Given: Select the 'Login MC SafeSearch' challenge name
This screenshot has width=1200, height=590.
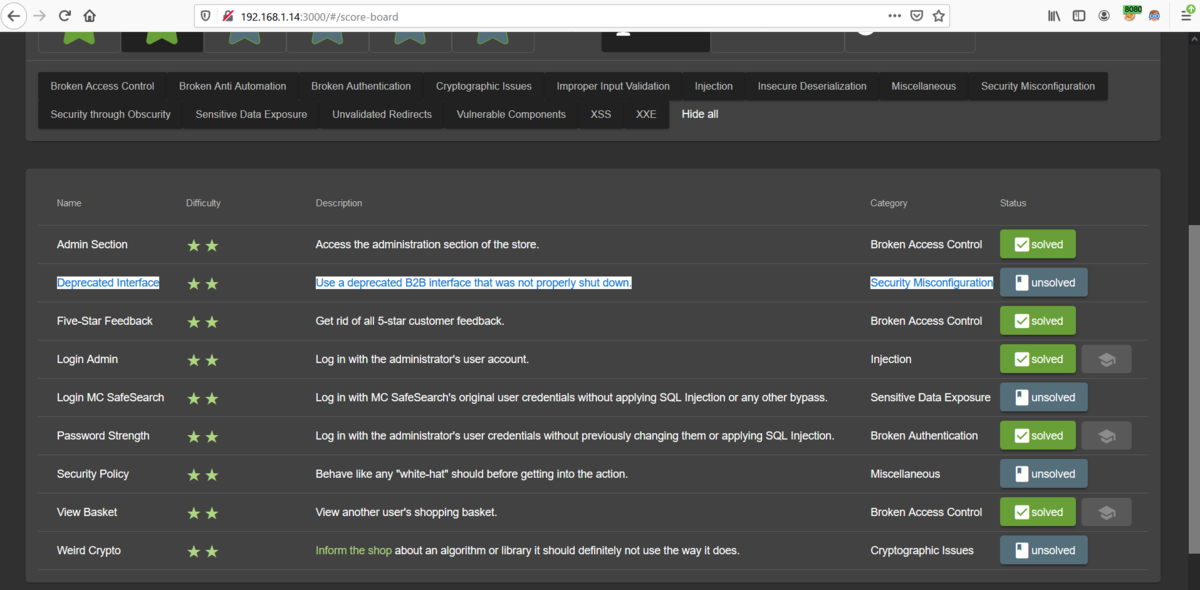Looking at the screenshot, I should [x=110, y=398].
